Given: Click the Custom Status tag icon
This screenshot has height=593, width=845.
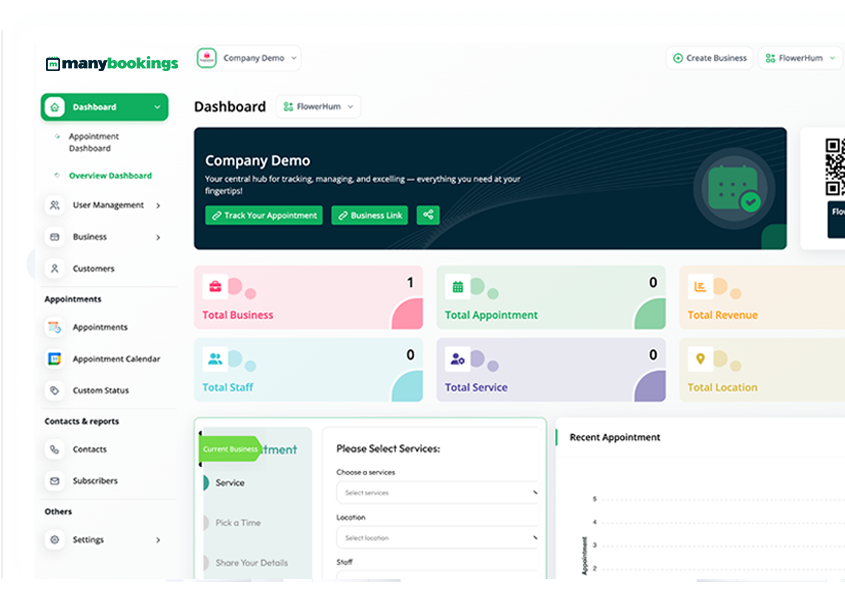Looking at the screenshot, I should (x=54, y=391).
